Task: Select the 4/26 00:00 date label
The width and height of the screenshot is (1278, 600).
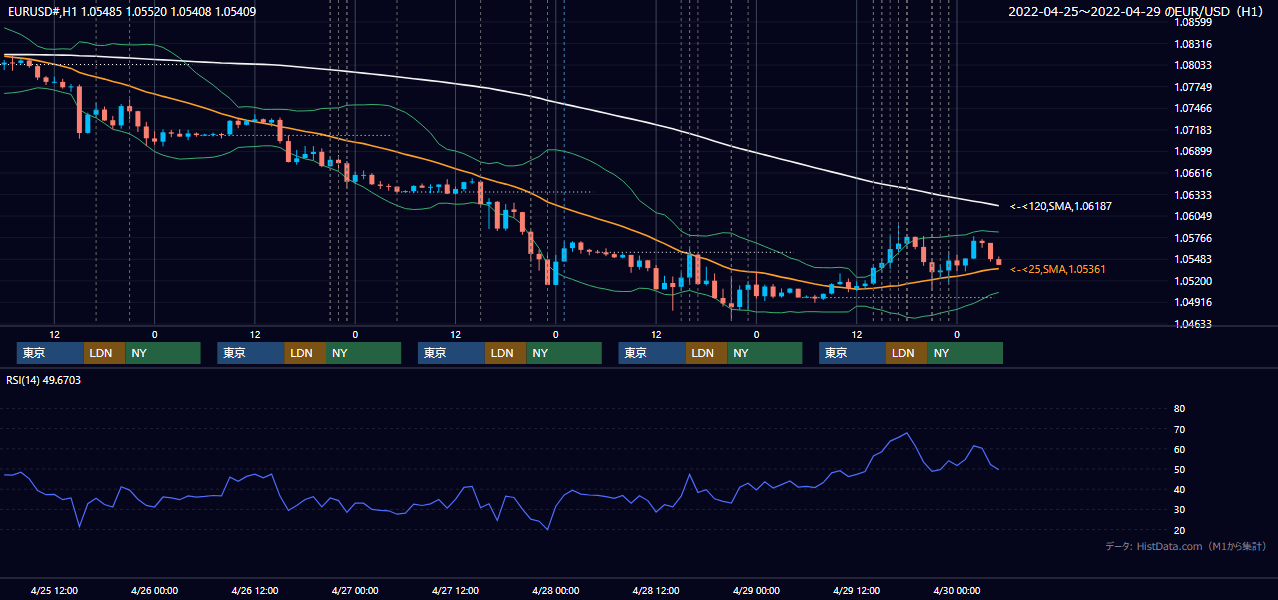Action: tap(154, 590)
